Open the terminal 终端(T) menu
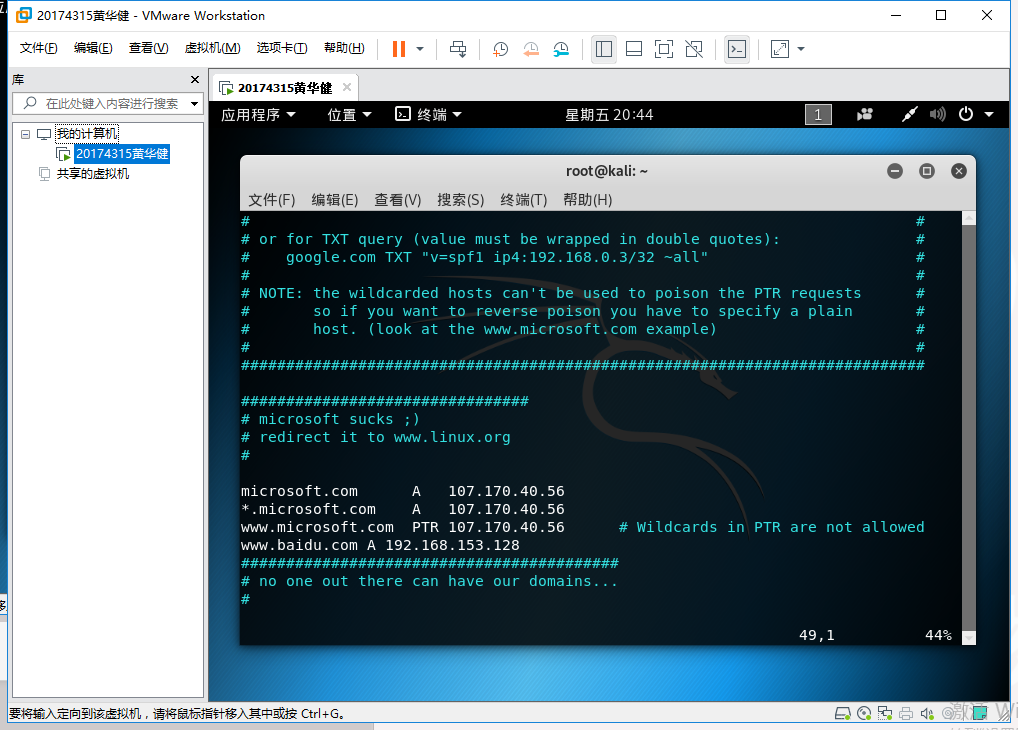The image size is (1018, 730). coord(523,200)
